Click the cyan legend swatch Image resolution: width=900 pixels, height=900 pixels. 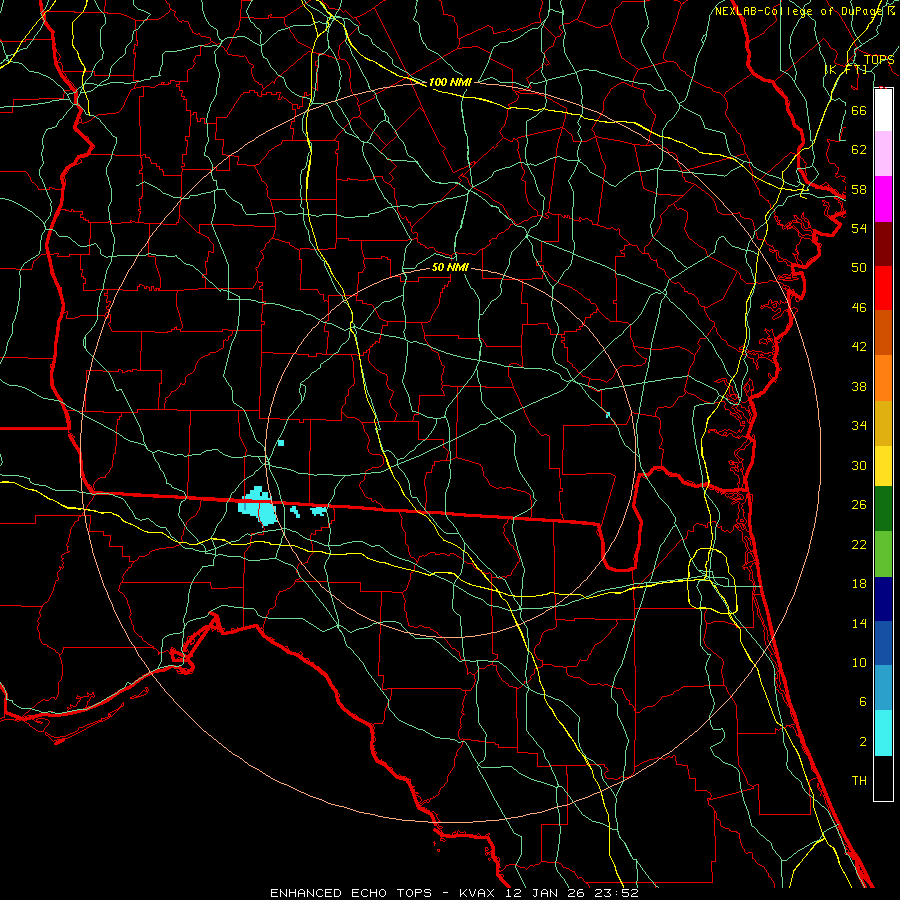pos(883,733)
